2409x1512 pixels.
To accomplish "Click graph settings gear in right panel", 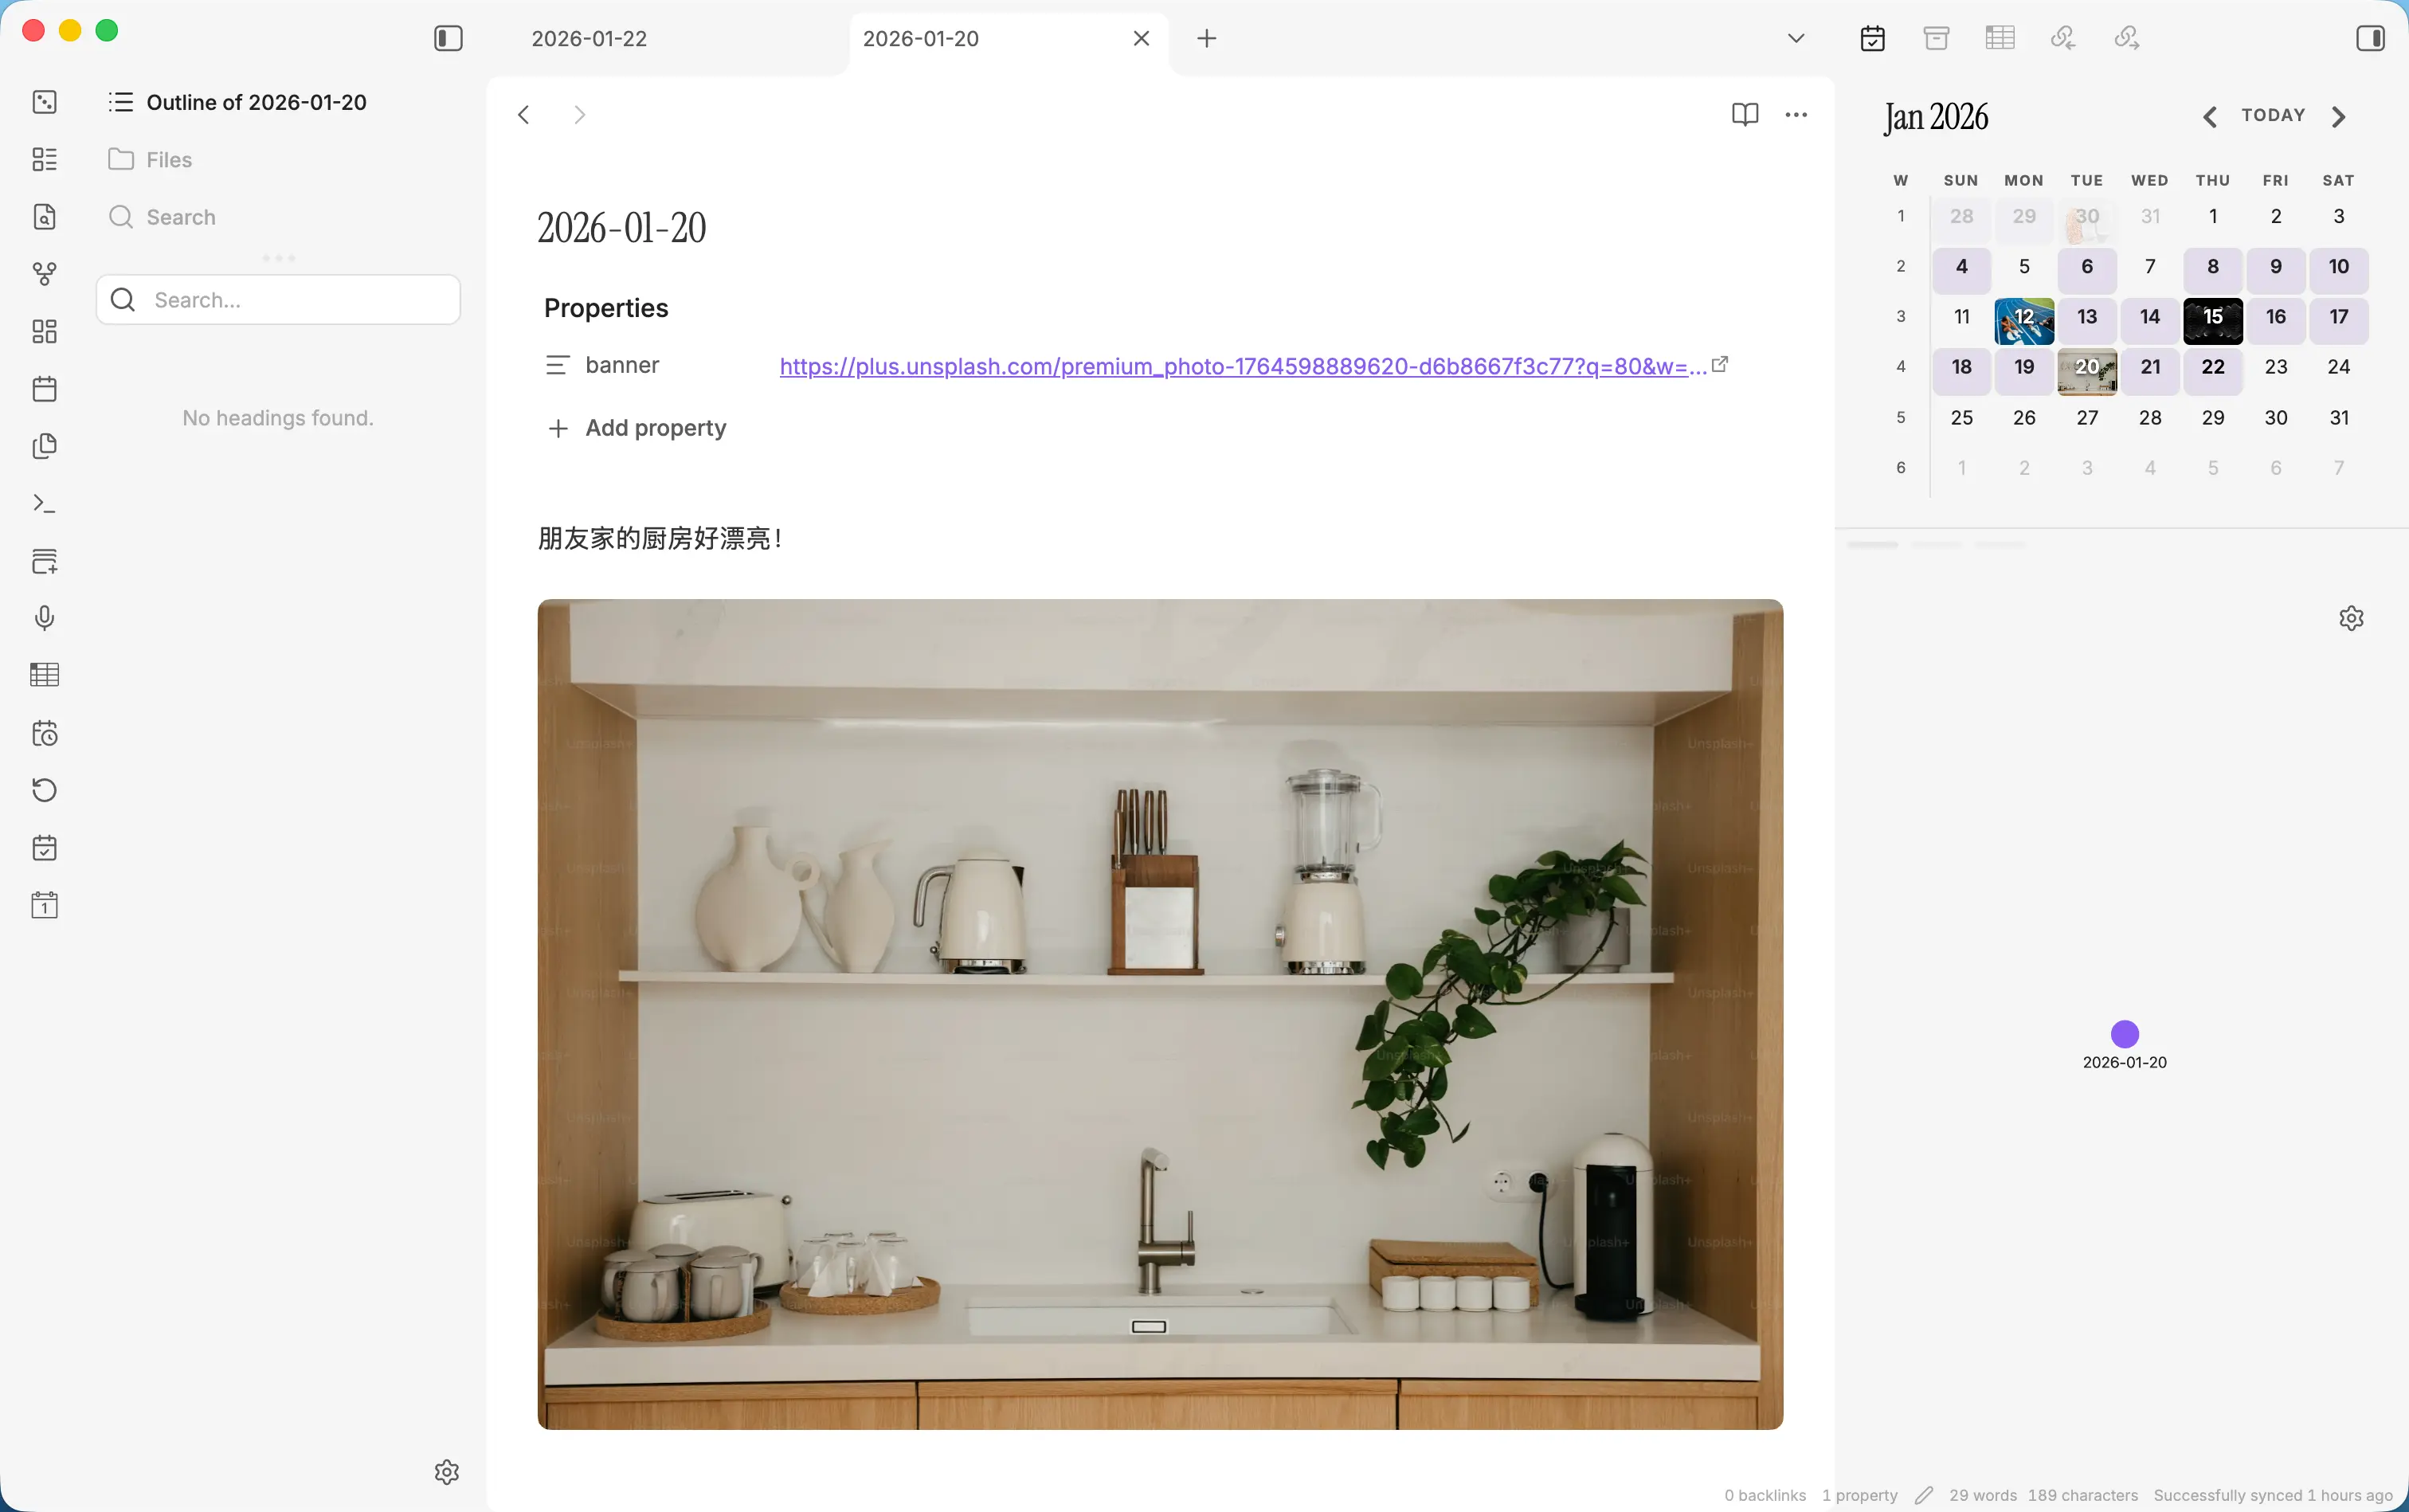I will [2351, 618].
